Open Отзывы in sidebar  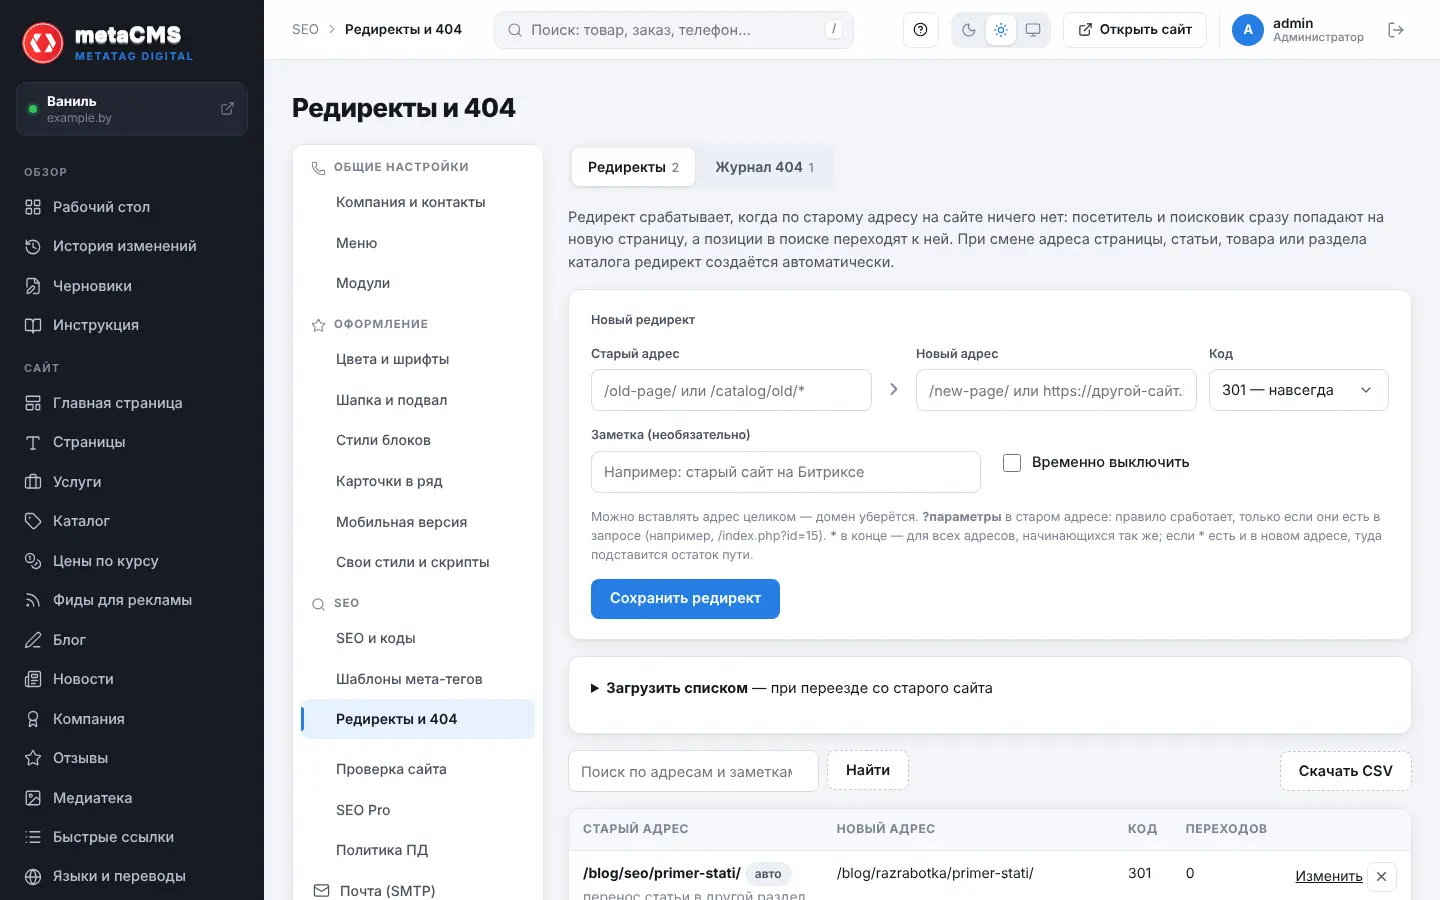(x=132, y=758)
